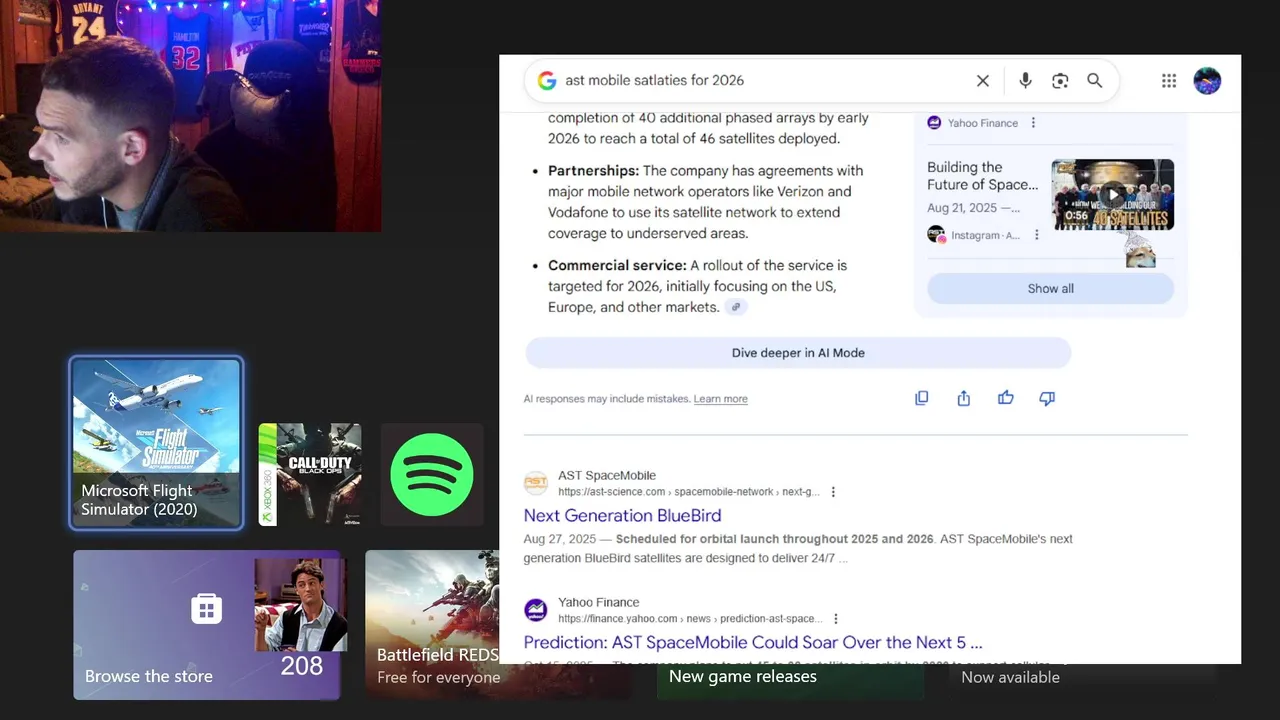Open Spotify app tile
This screenshot has width=1280, height=720.
432,474
